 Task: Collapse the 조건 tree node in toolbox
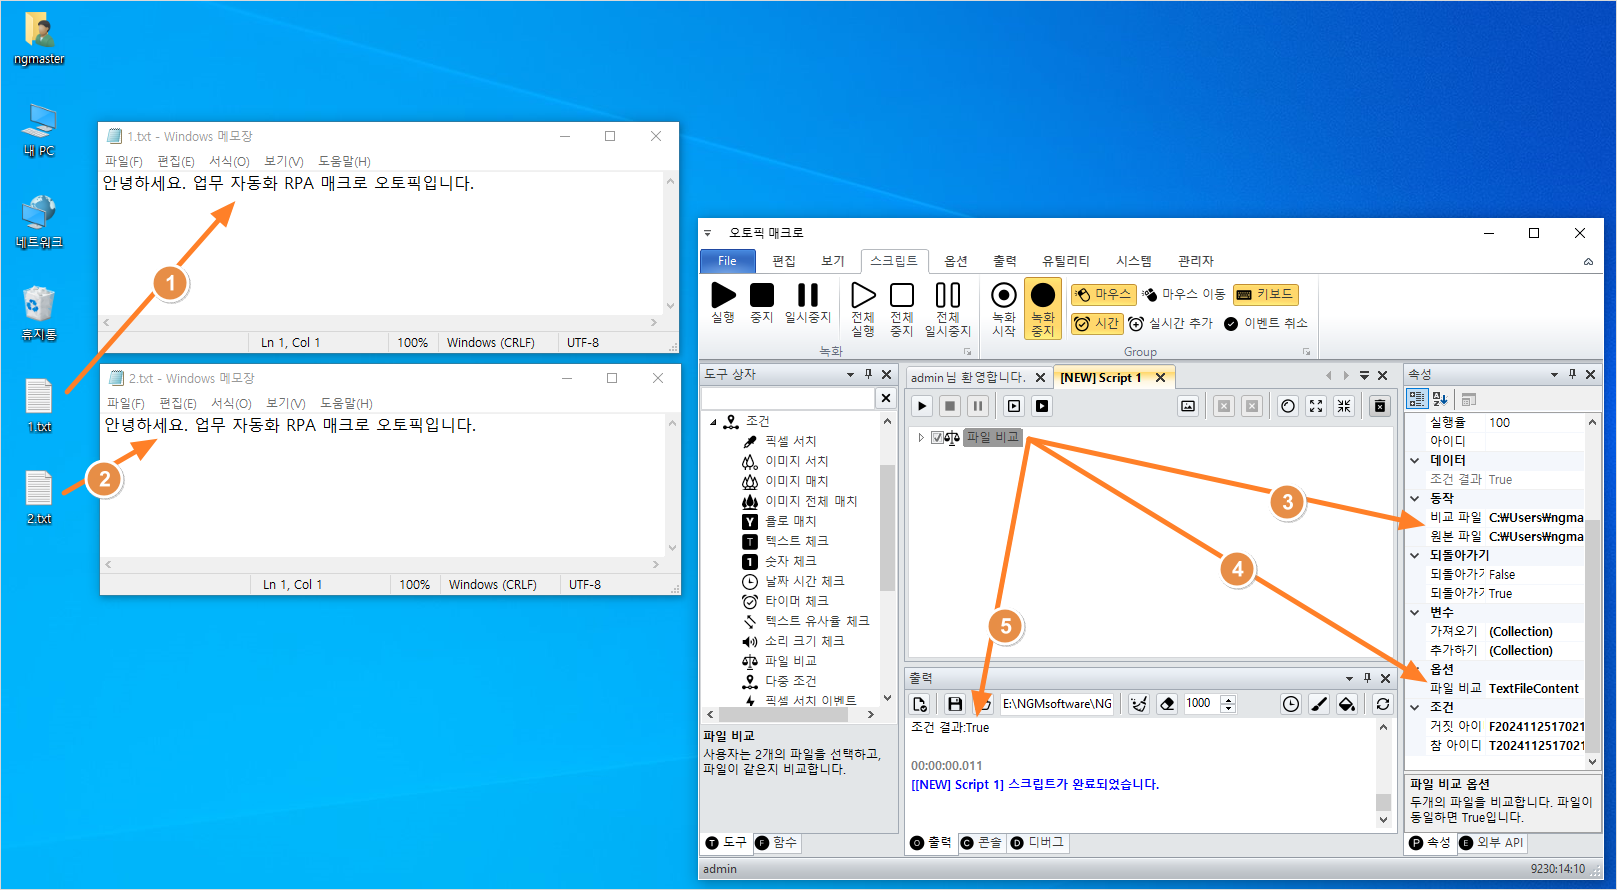713,422
